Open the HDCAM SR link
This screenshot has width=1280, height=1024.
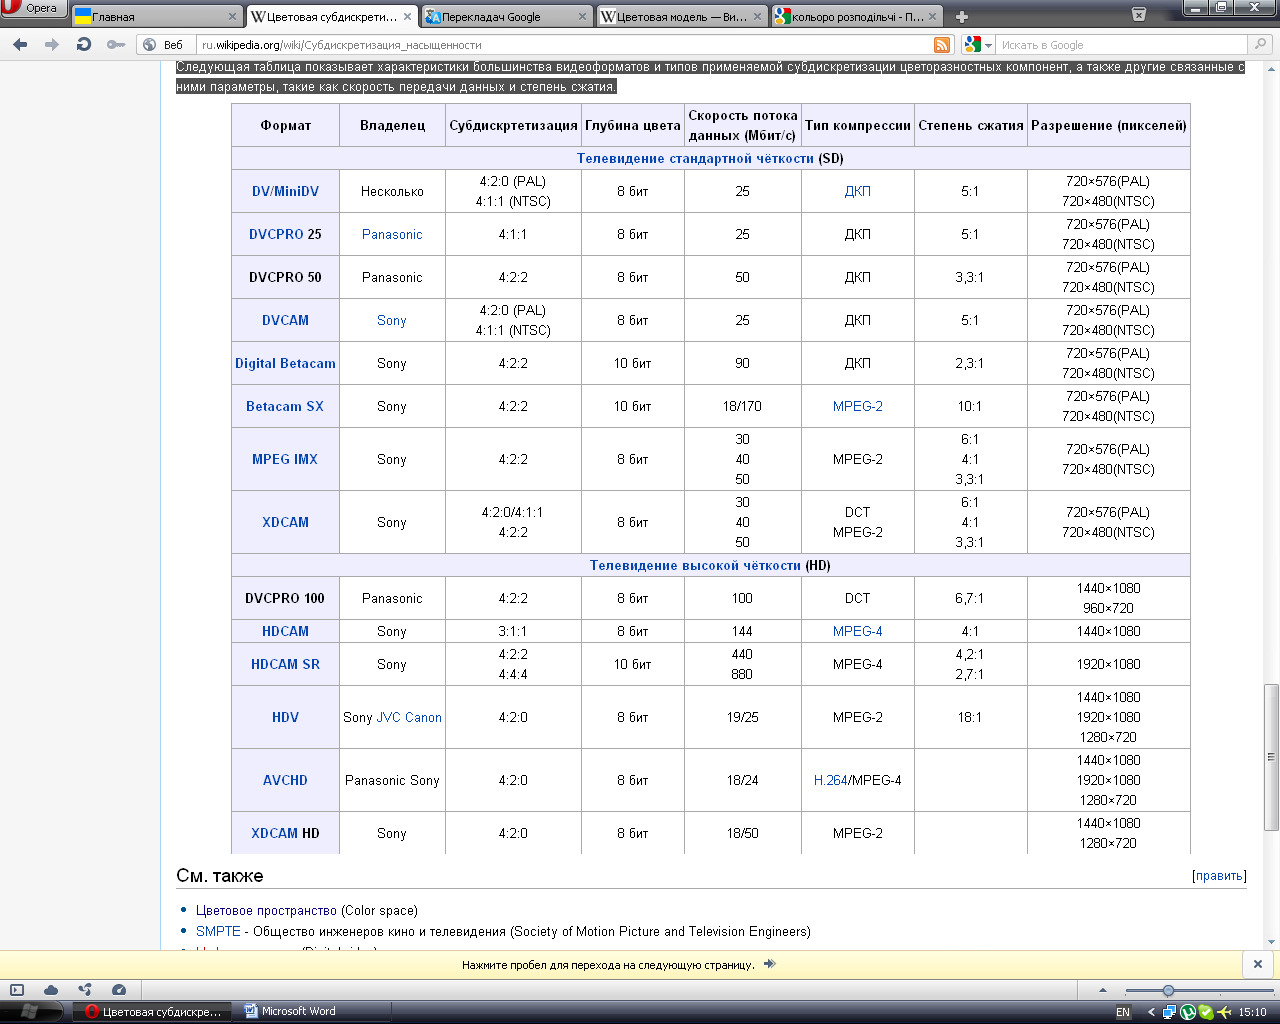pos(285,664)
